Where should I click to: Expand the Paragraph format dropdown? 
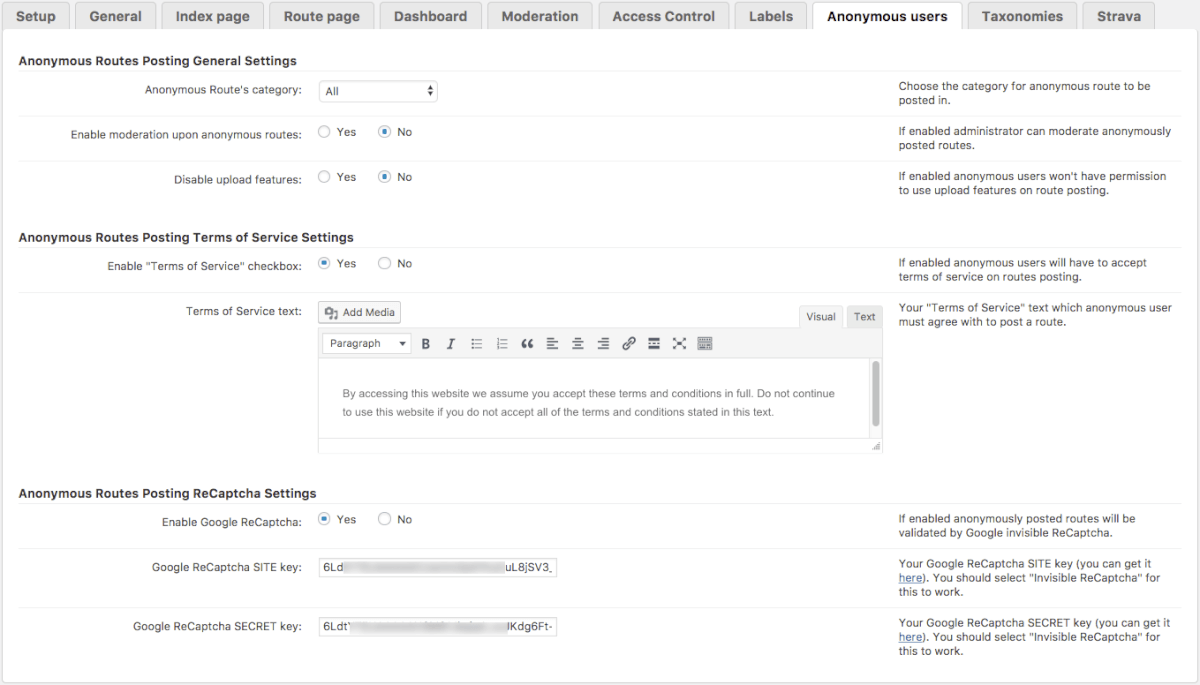click(x=367, y=344)
